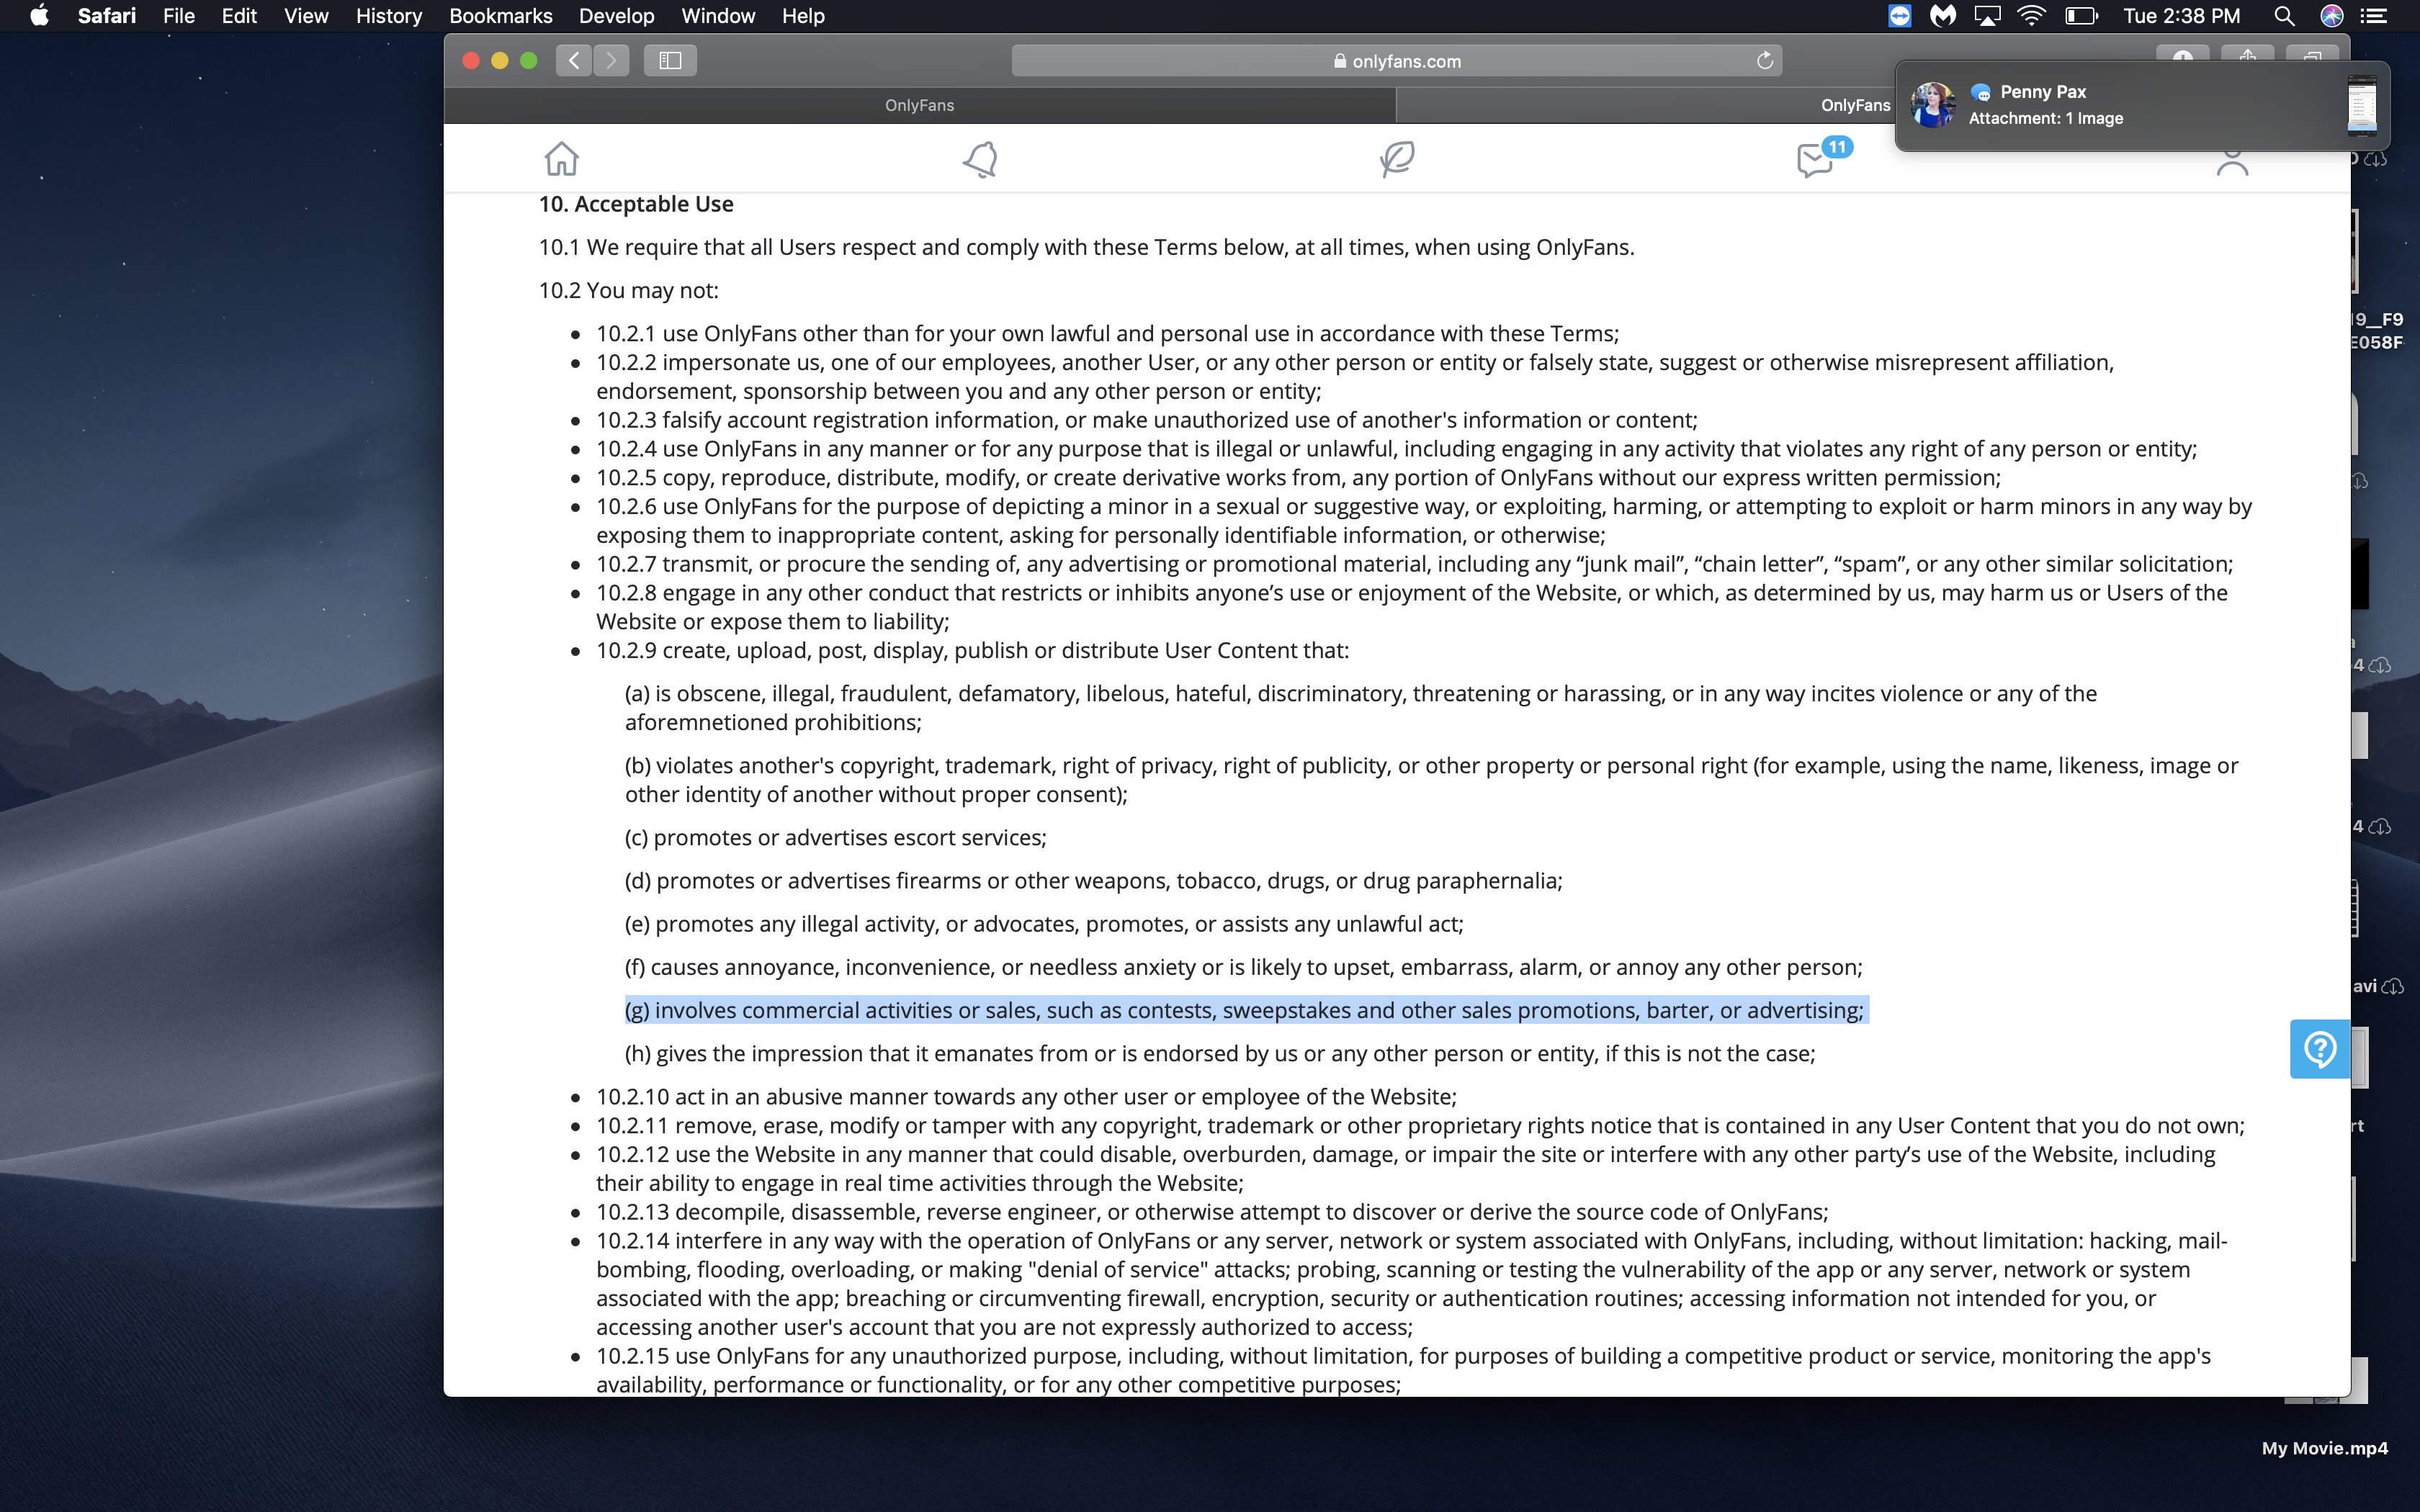2420x1512 pixels.
Task: Open the Develop menu
Action: (616, 16)
